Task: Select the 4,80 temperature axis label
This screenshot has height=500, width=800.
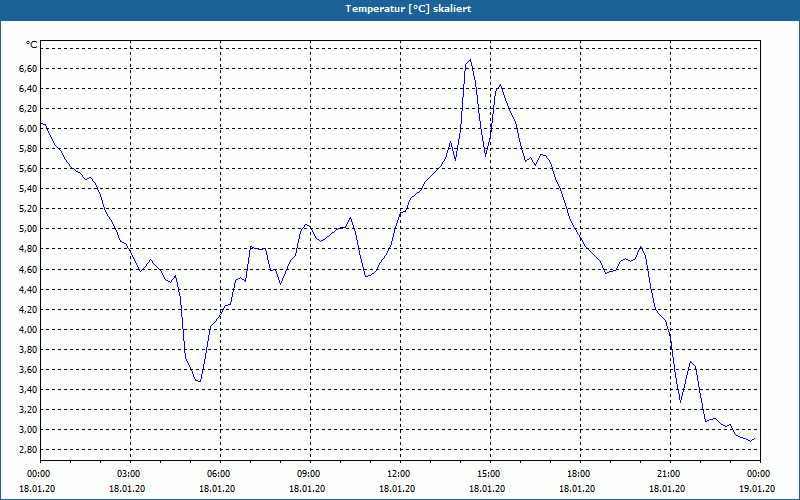Action: tap(28, 249)
